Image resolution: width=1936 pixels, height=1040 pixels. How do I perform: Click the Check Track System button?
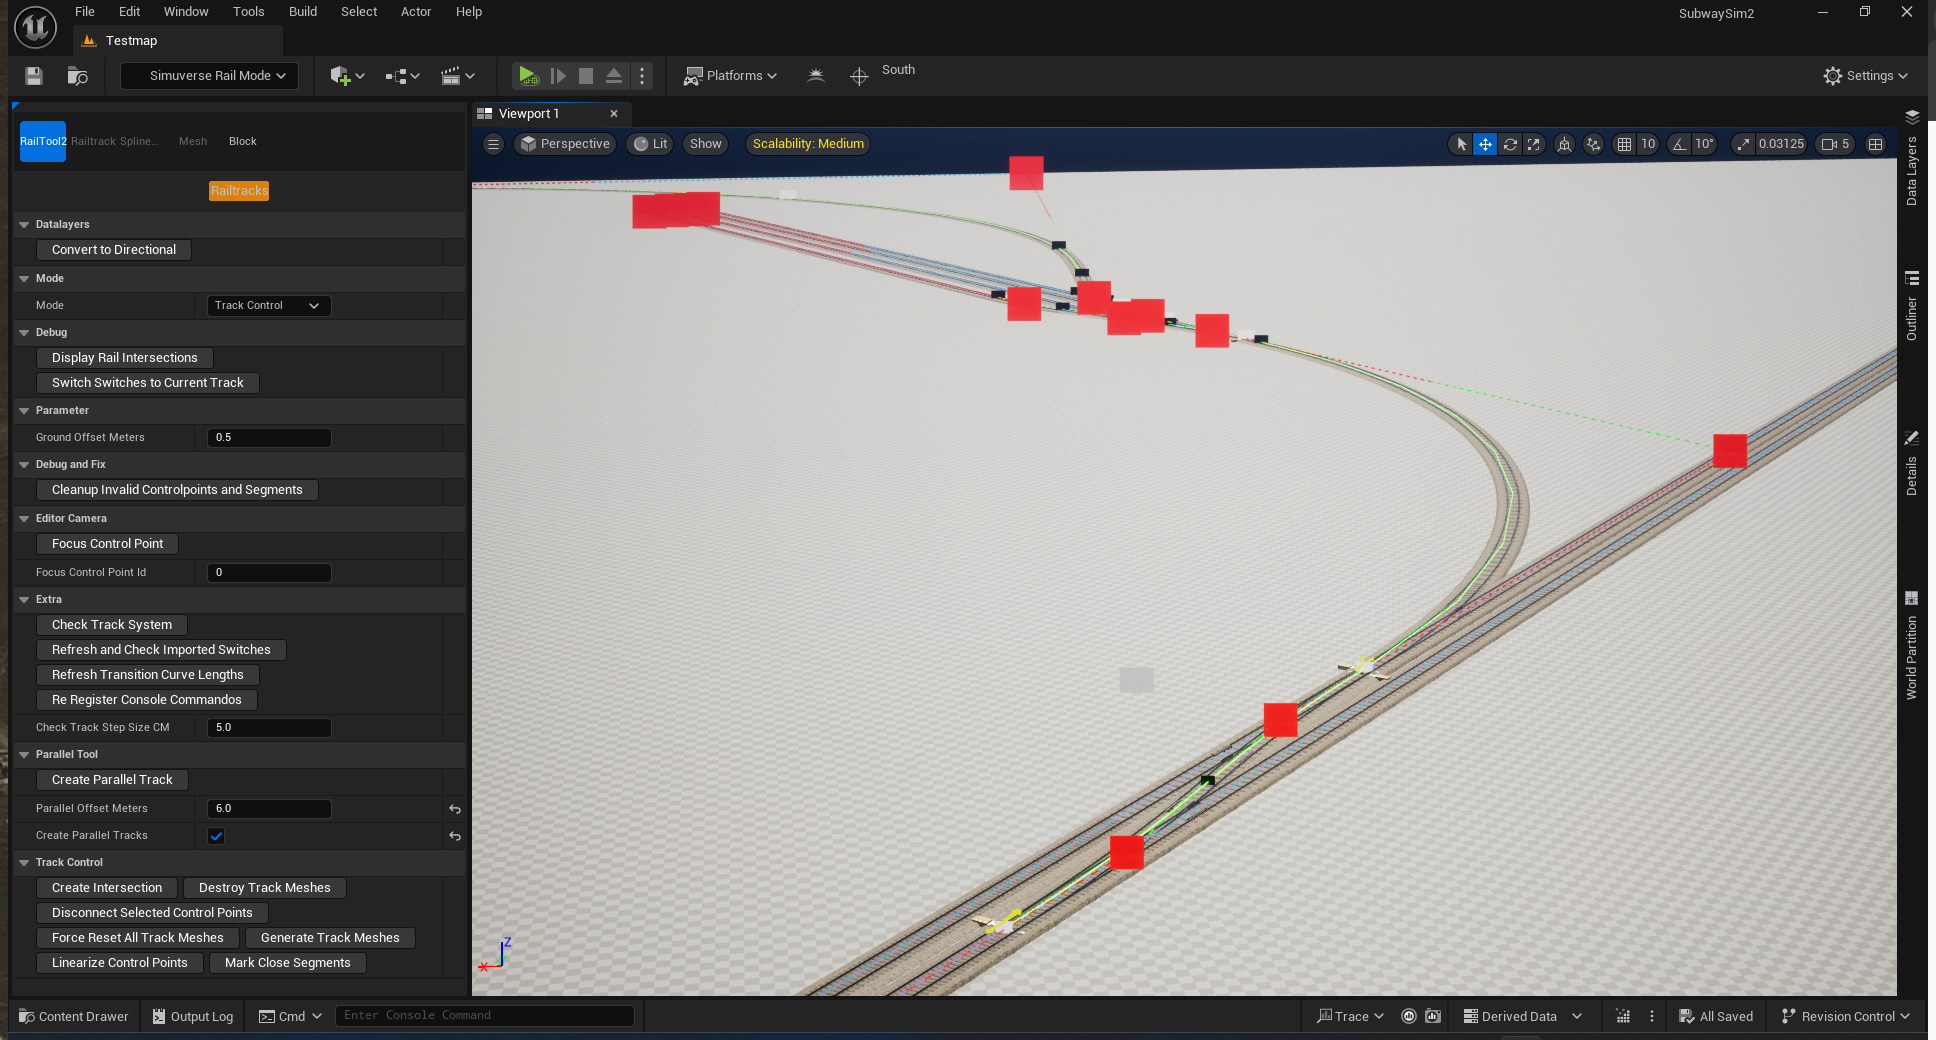tap(112, 625)
